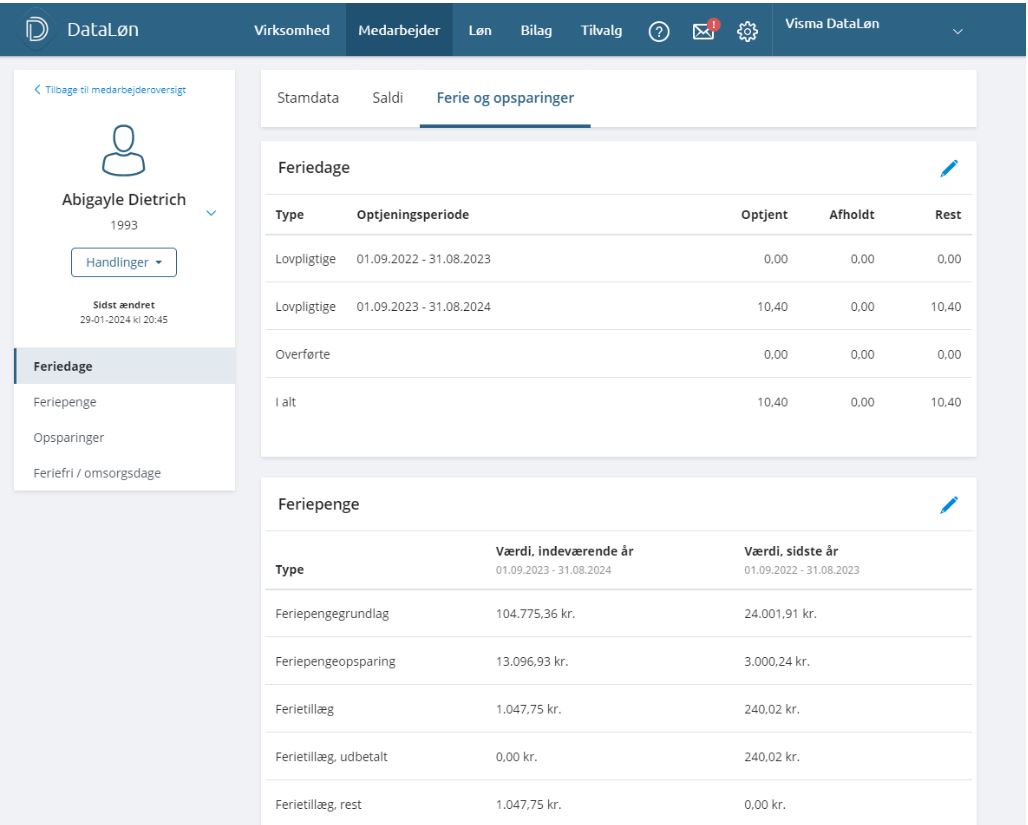Viewport: 1028px width, 825px height.
Task: Expand the chevron beside Abigayle Dietrich
Action: coord(211,213)
